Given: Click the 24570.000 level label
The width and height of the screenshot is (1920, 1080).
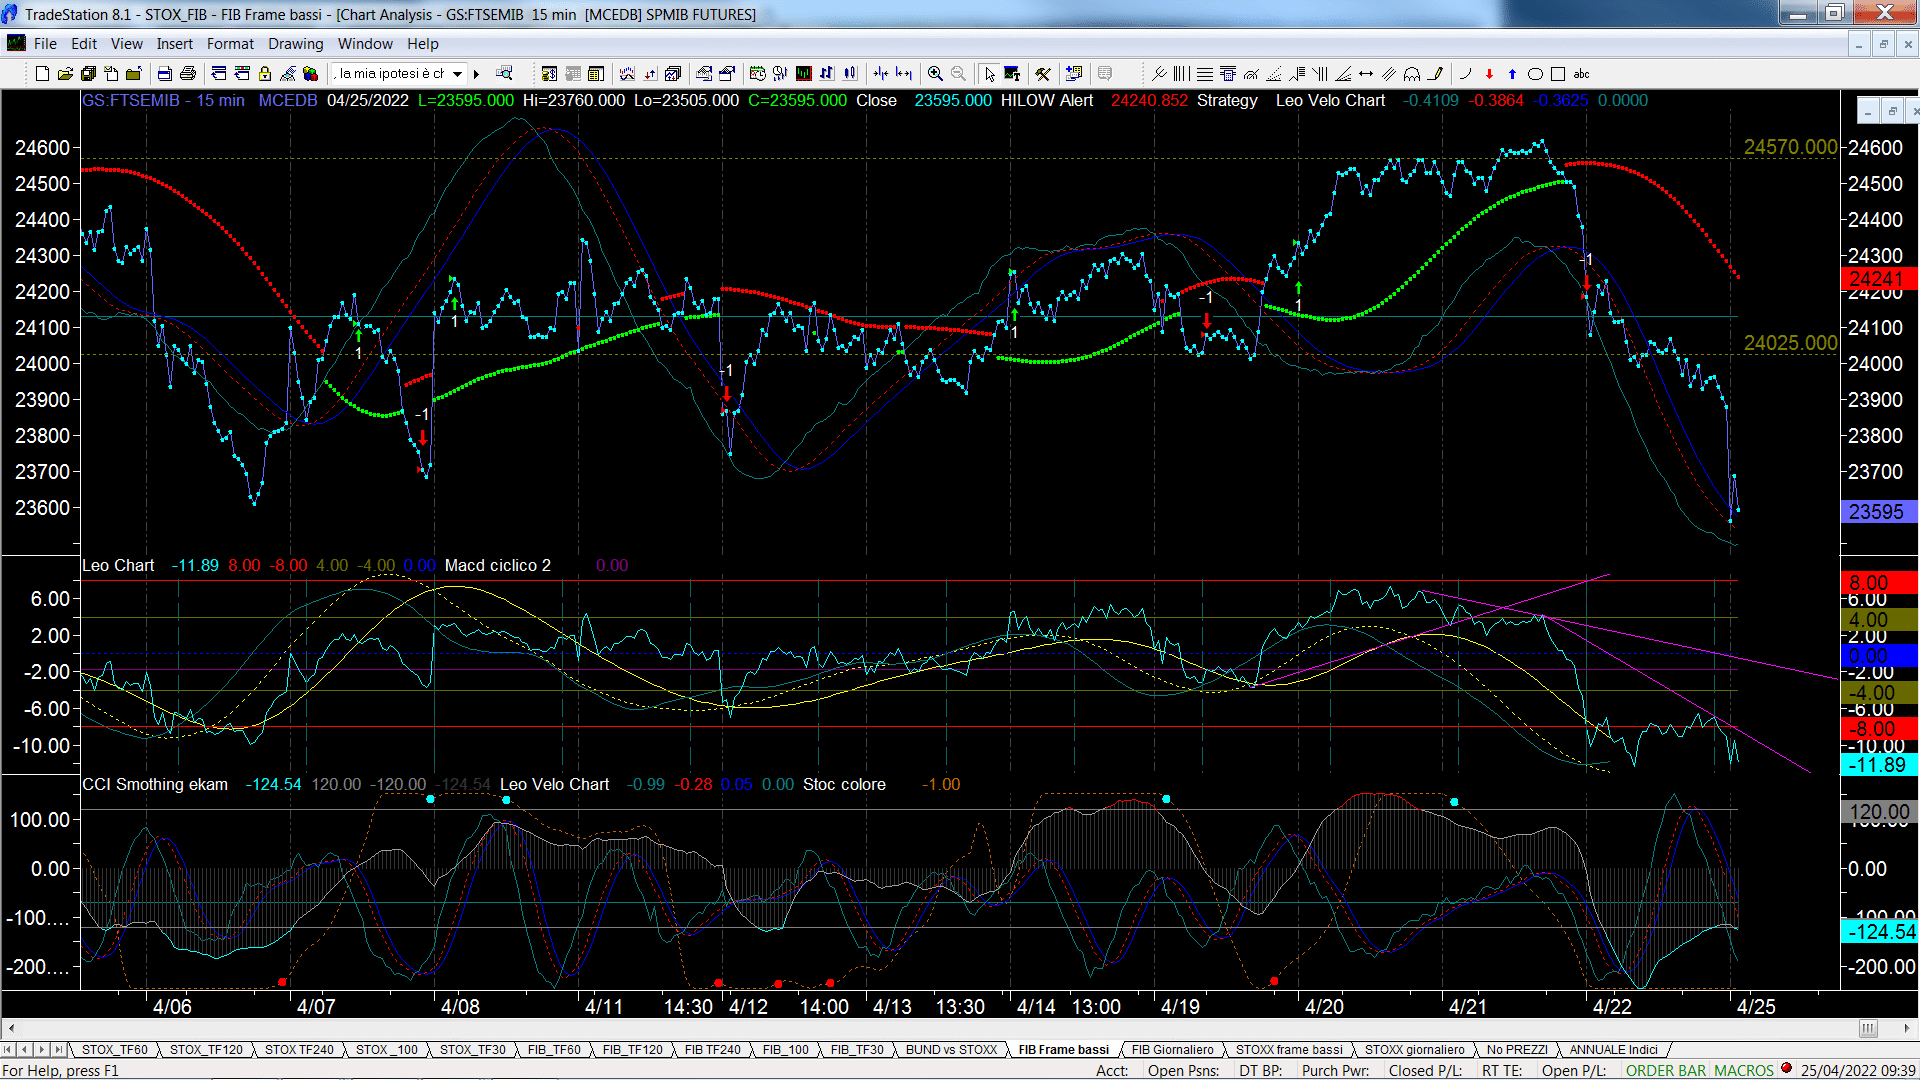Looking at the screenshot, I should 1790,147.
